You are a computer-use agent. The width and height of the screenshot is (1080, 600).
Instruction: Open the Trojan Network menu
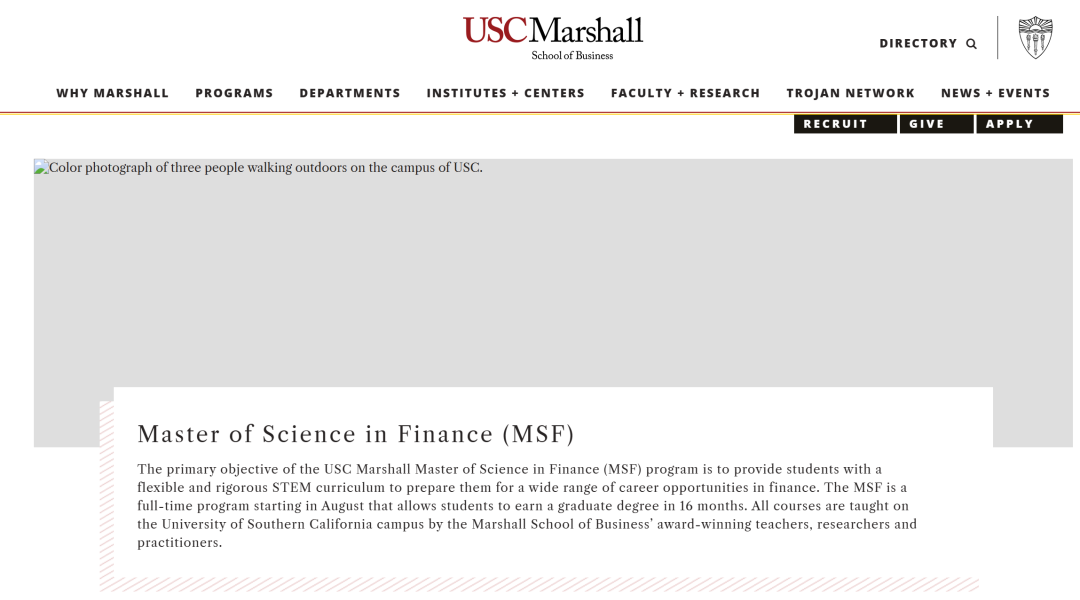[x=850, y=93]
